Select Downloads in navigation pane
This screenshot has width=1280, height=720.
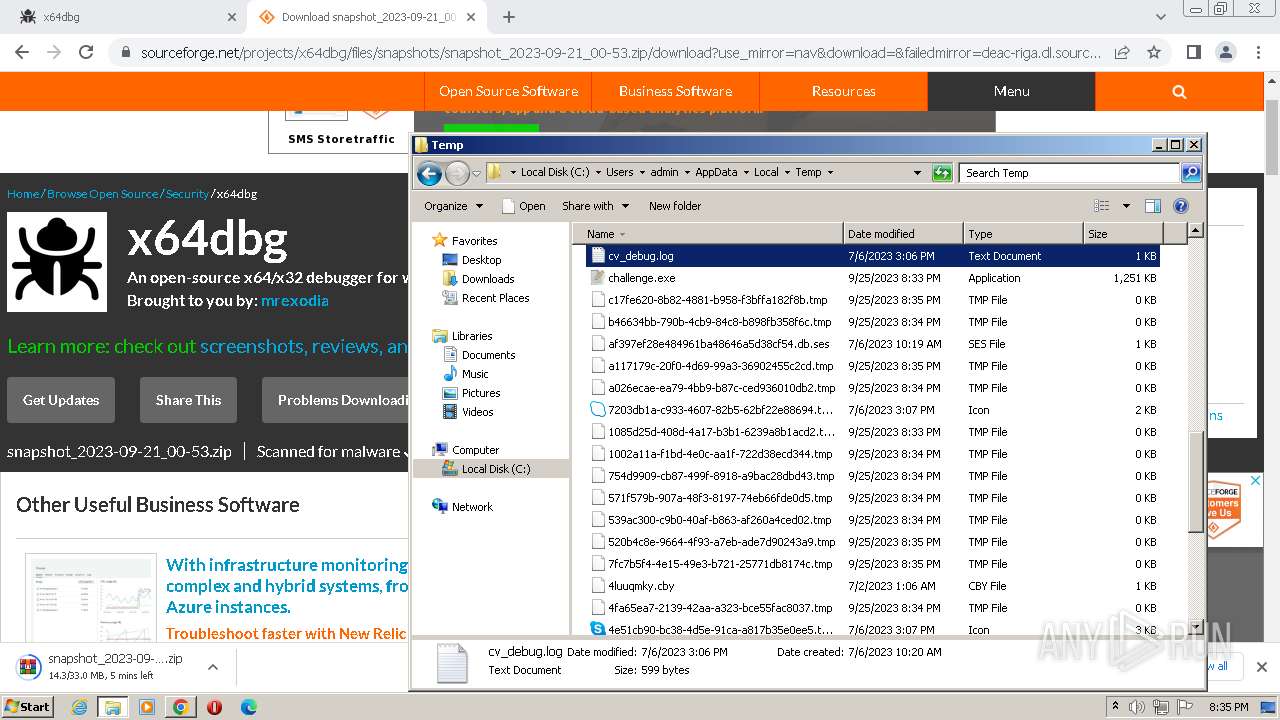click(488, 279)
